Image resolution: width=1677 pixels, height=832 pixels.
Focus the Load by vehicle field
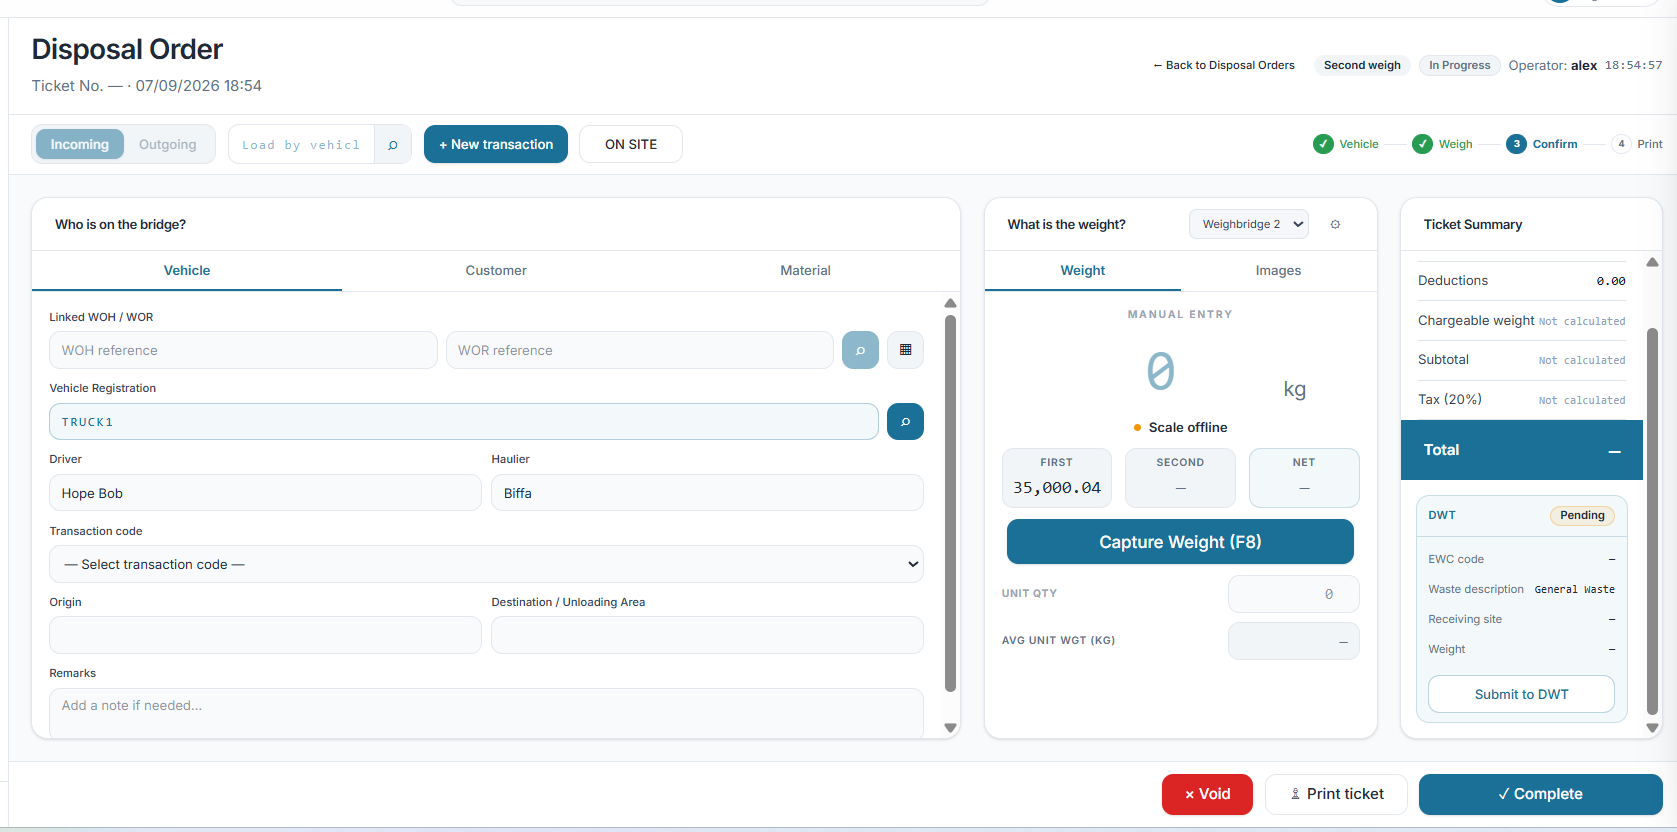point(301,144)
